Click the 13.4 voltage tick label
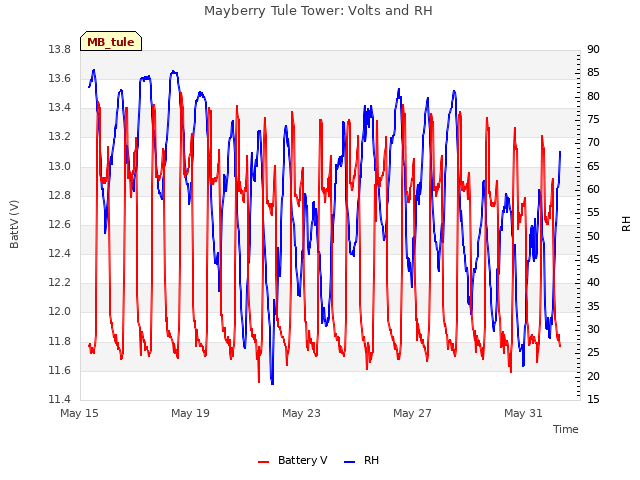Image resolution: width=640 pixels, height=480 pixels. point(60,108)
